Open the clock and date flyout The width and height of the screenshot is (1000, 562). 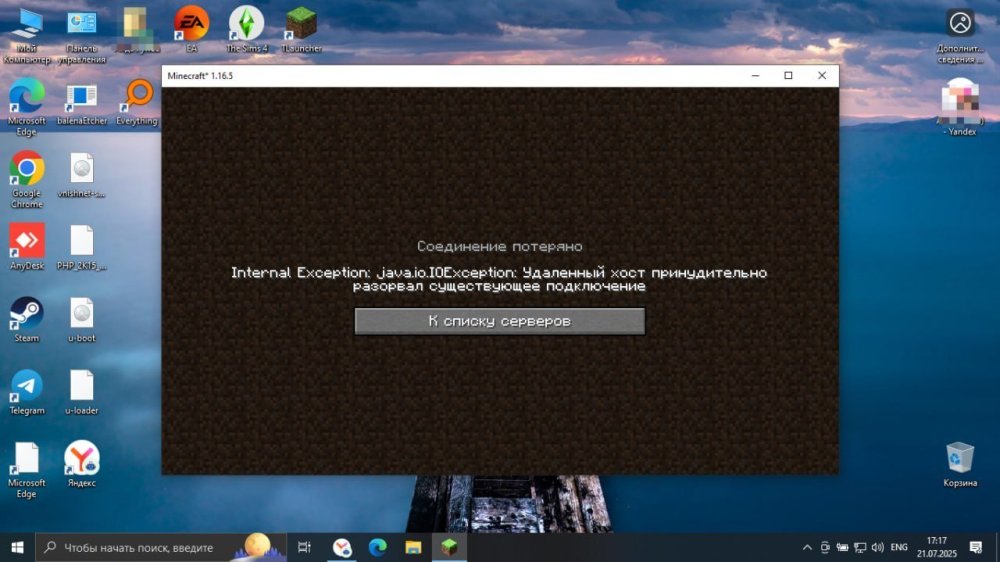937,547
